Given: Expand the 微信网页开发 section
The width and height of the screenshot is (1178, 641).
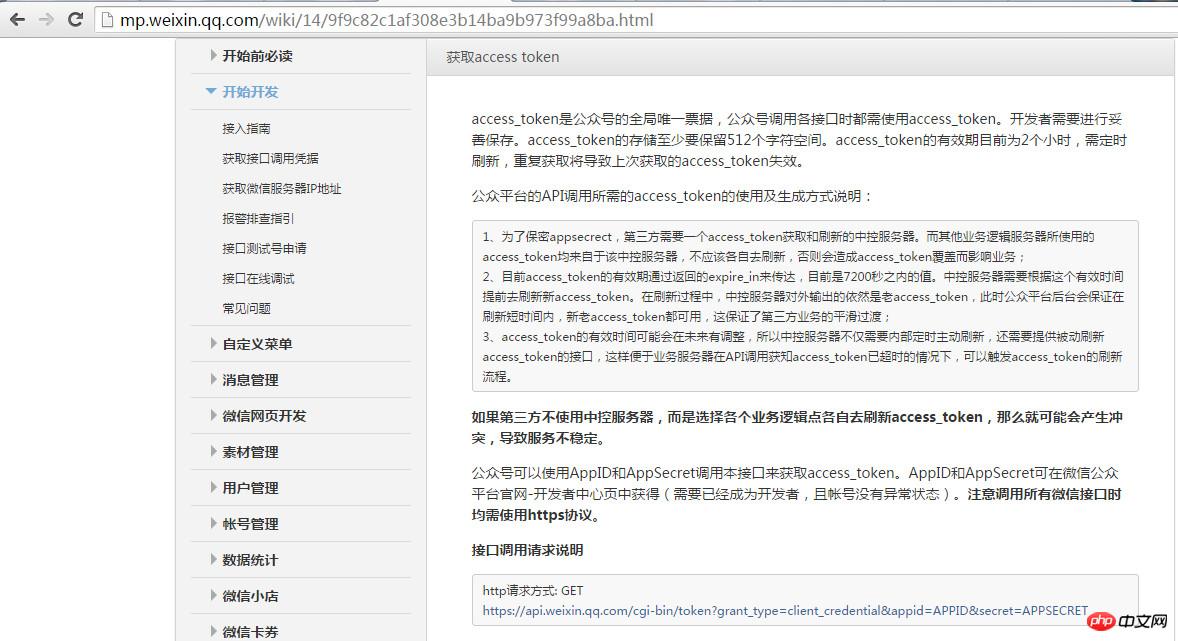Looking at the screenshot, I should tap(262, 415).
